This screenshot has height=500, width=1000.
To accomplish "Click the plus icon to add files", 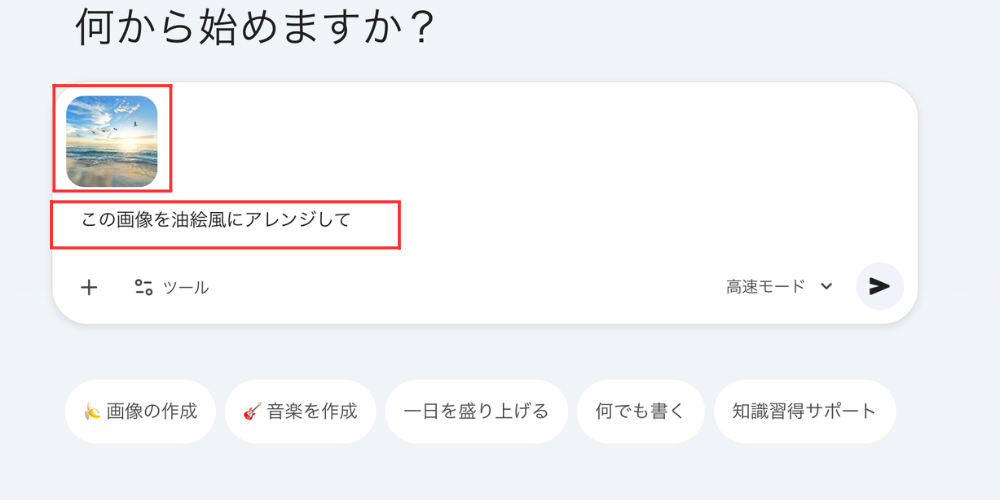I will (x=89, y=288).
